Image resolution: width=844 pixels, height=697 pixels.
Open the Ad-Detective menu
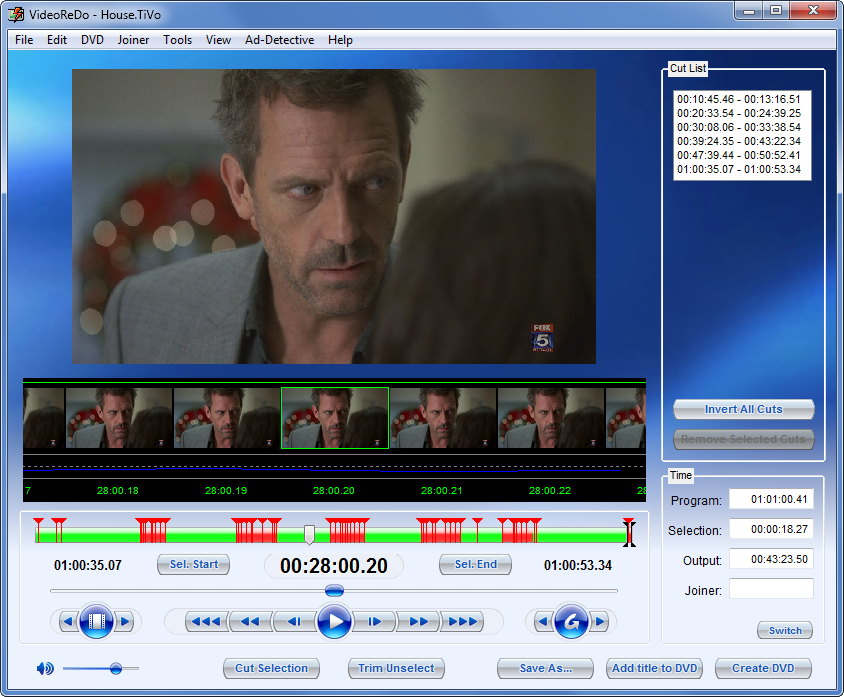279,40
